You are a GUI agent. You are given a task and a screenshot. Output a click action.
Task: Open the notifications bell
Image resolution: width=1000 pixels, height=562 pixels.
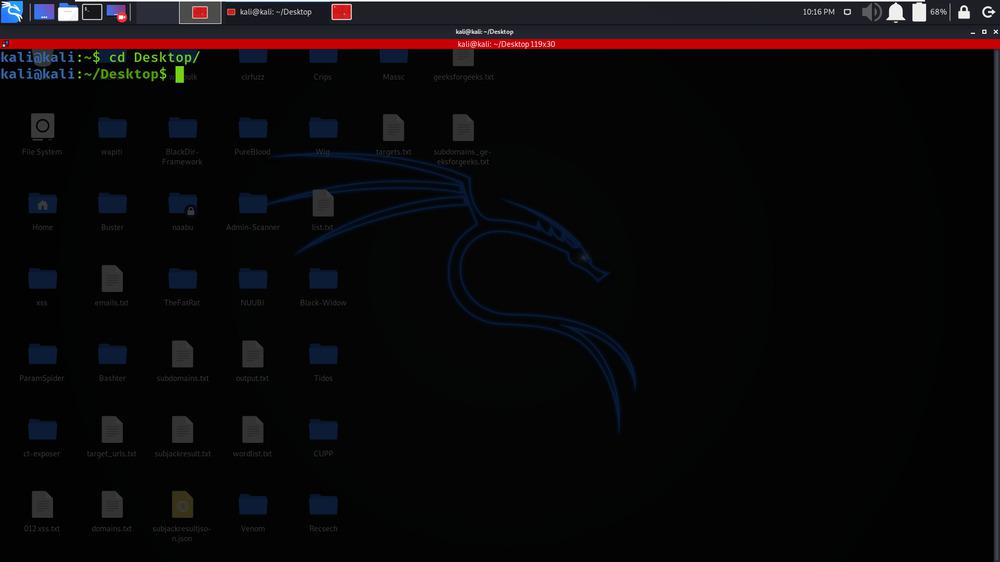tap(895, 12)
